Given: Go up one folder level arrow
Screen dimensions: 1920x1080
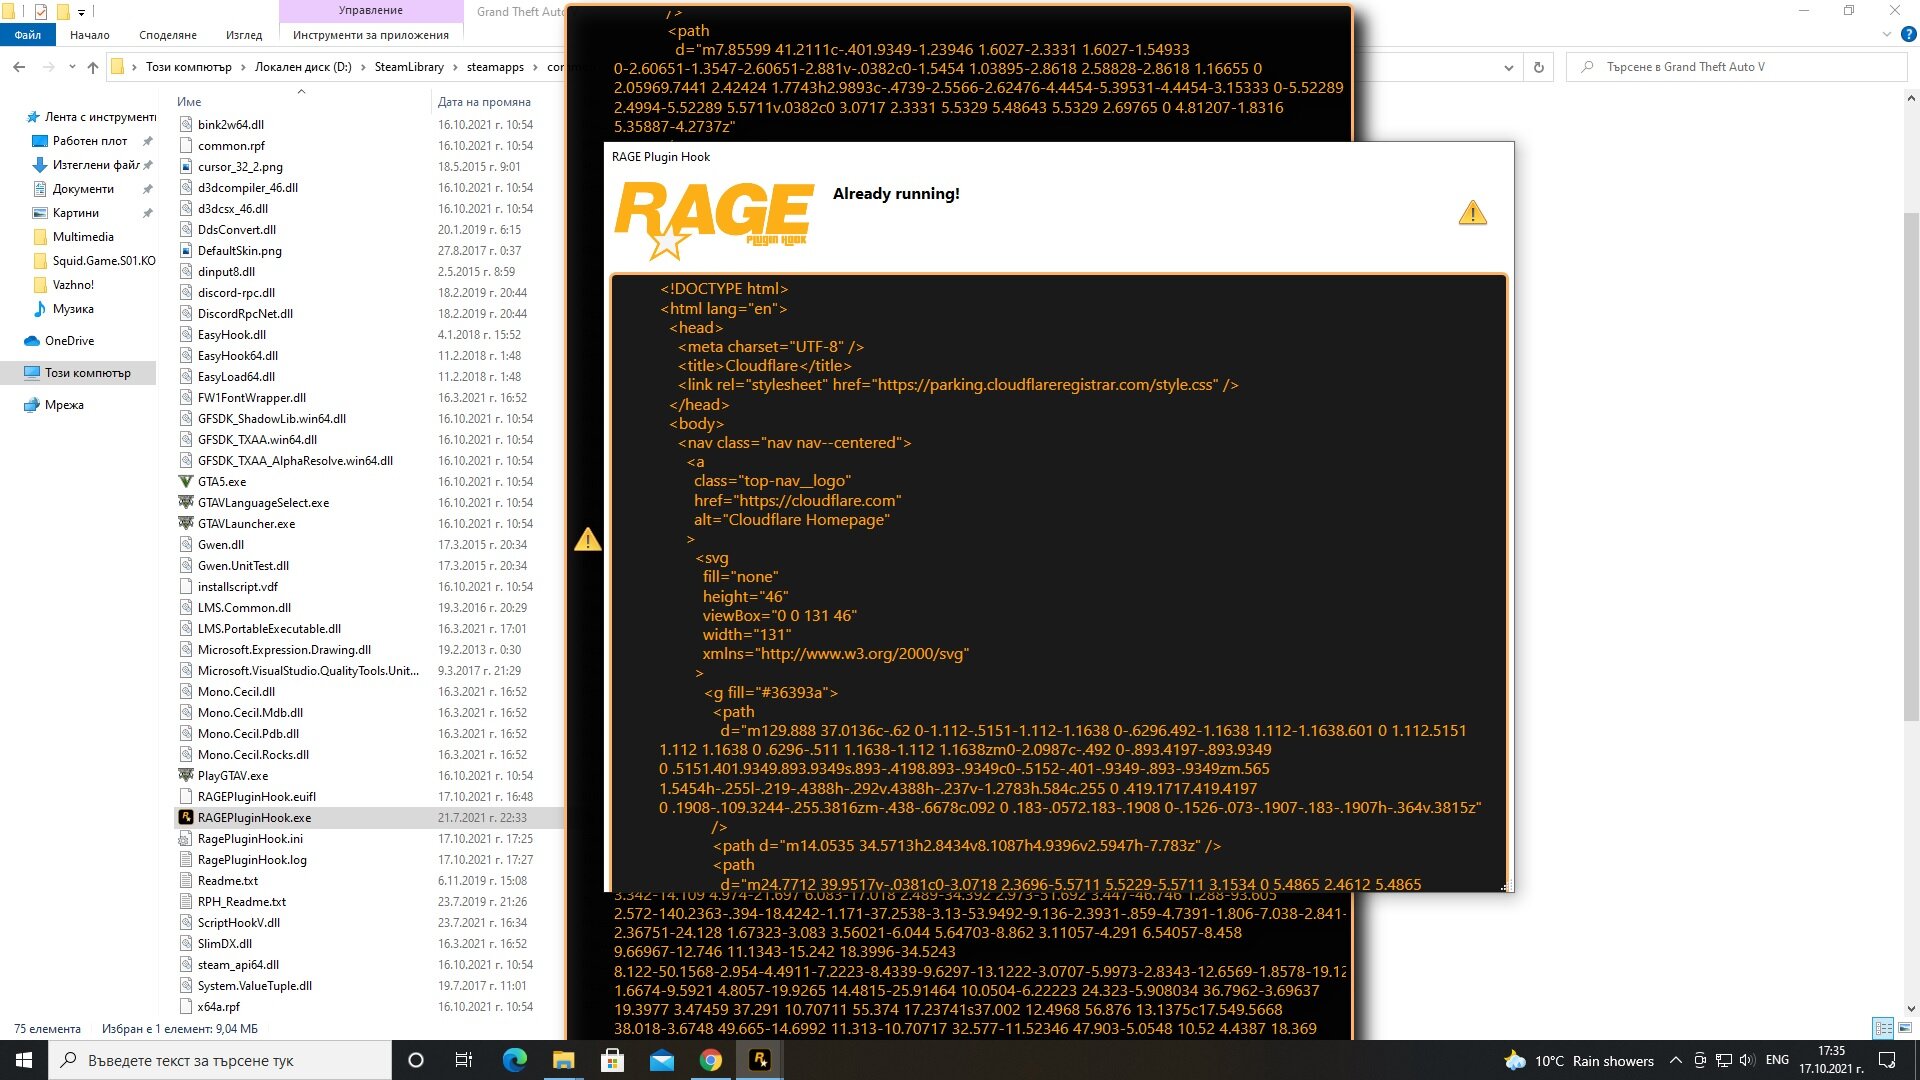Looking at the screenshot, I should coord(93,67).
